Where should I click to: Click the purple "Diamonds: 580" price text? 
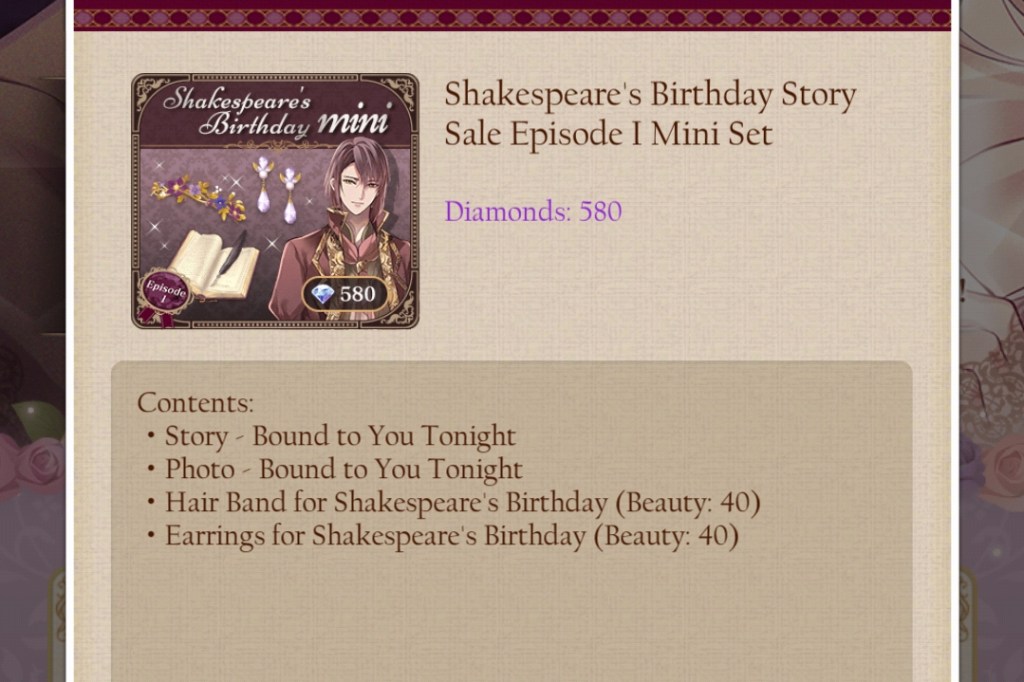click(x=533, y=211)
